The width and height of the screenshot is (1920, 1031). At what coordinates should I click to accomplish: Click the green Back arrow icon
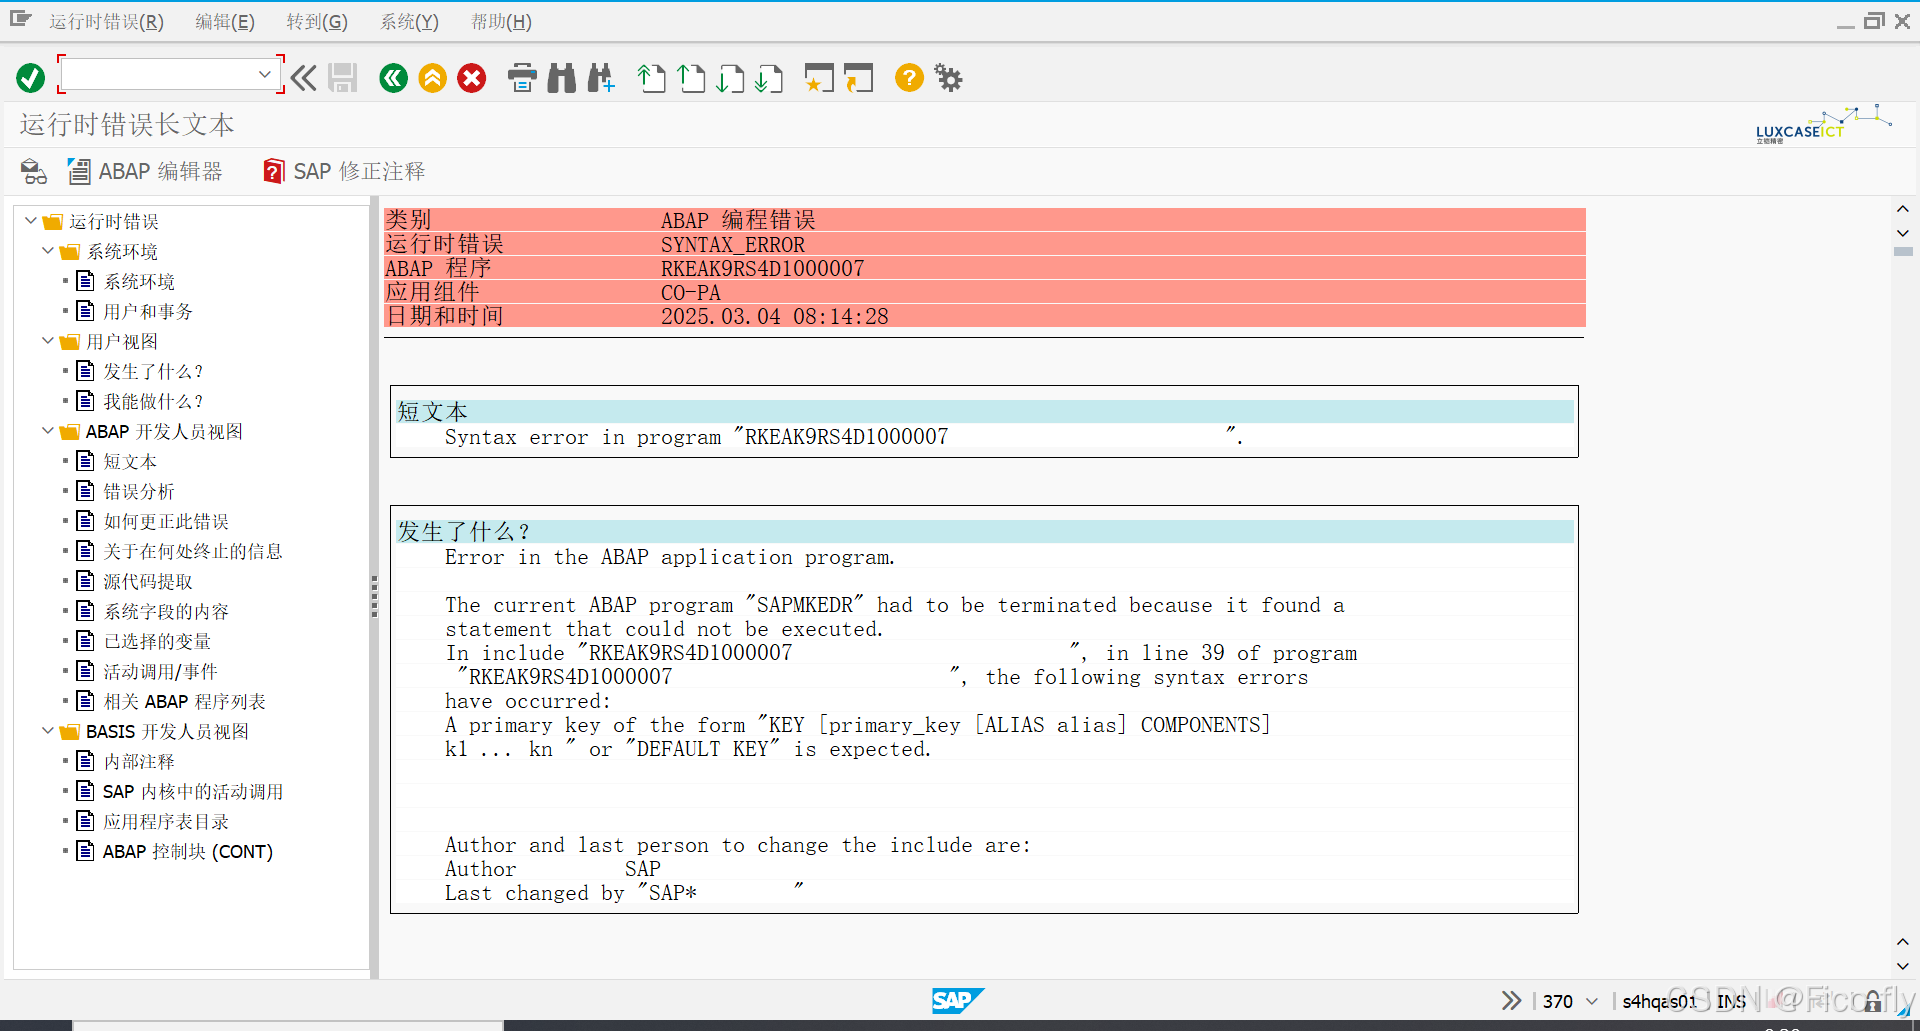pyautogui.click(x=394, y=78)
